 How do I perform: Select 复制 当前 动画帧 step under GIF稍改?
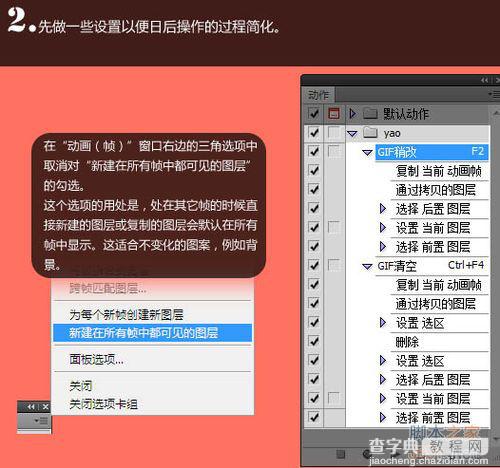[x=439, y=171]
